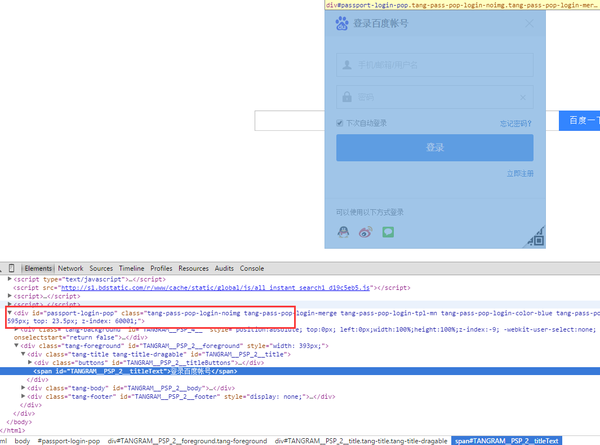Click the span#TANGRAM__PSP_2__titleText breadcrumb
Screen dimensions: 600x445
[507, 441]
